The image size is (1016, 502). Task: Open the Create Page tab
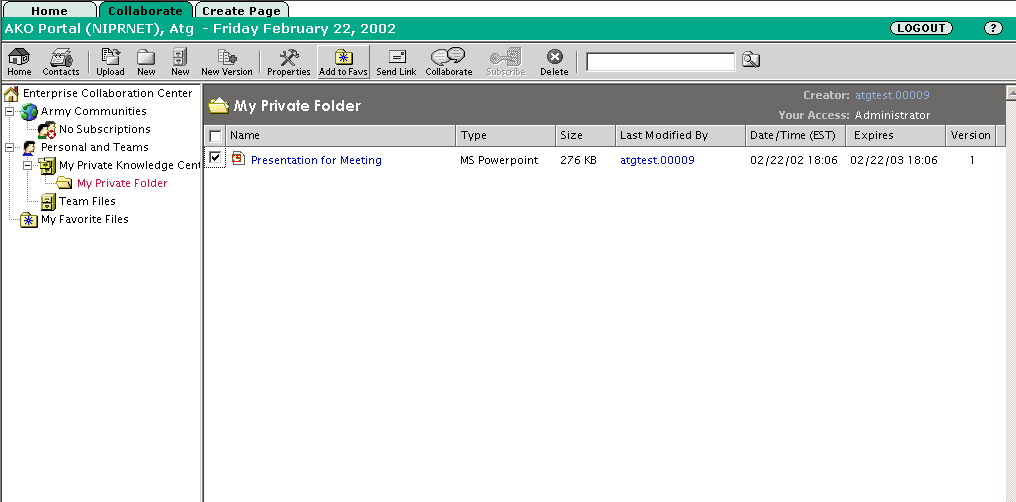click(241, 11)
